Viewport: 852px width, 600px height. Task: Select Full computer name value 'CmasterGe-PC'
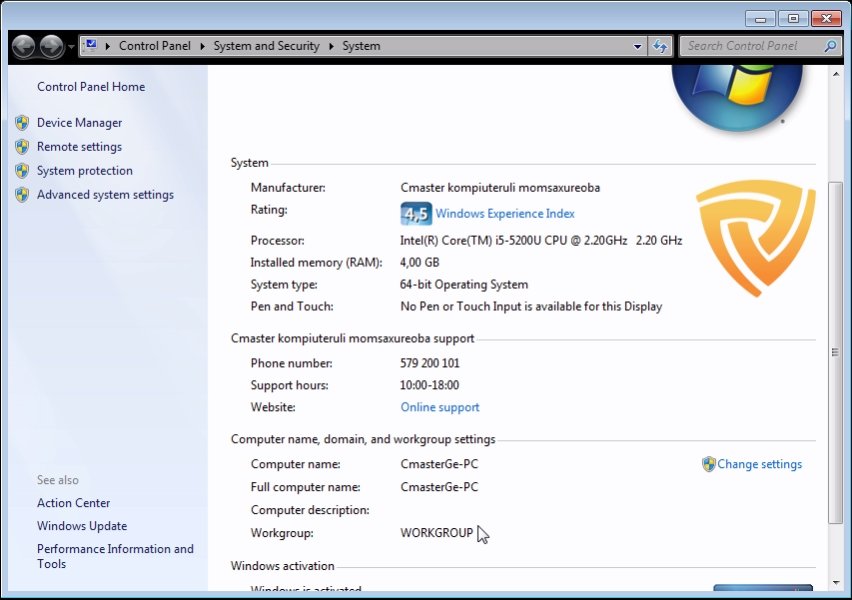coord(440,487)
